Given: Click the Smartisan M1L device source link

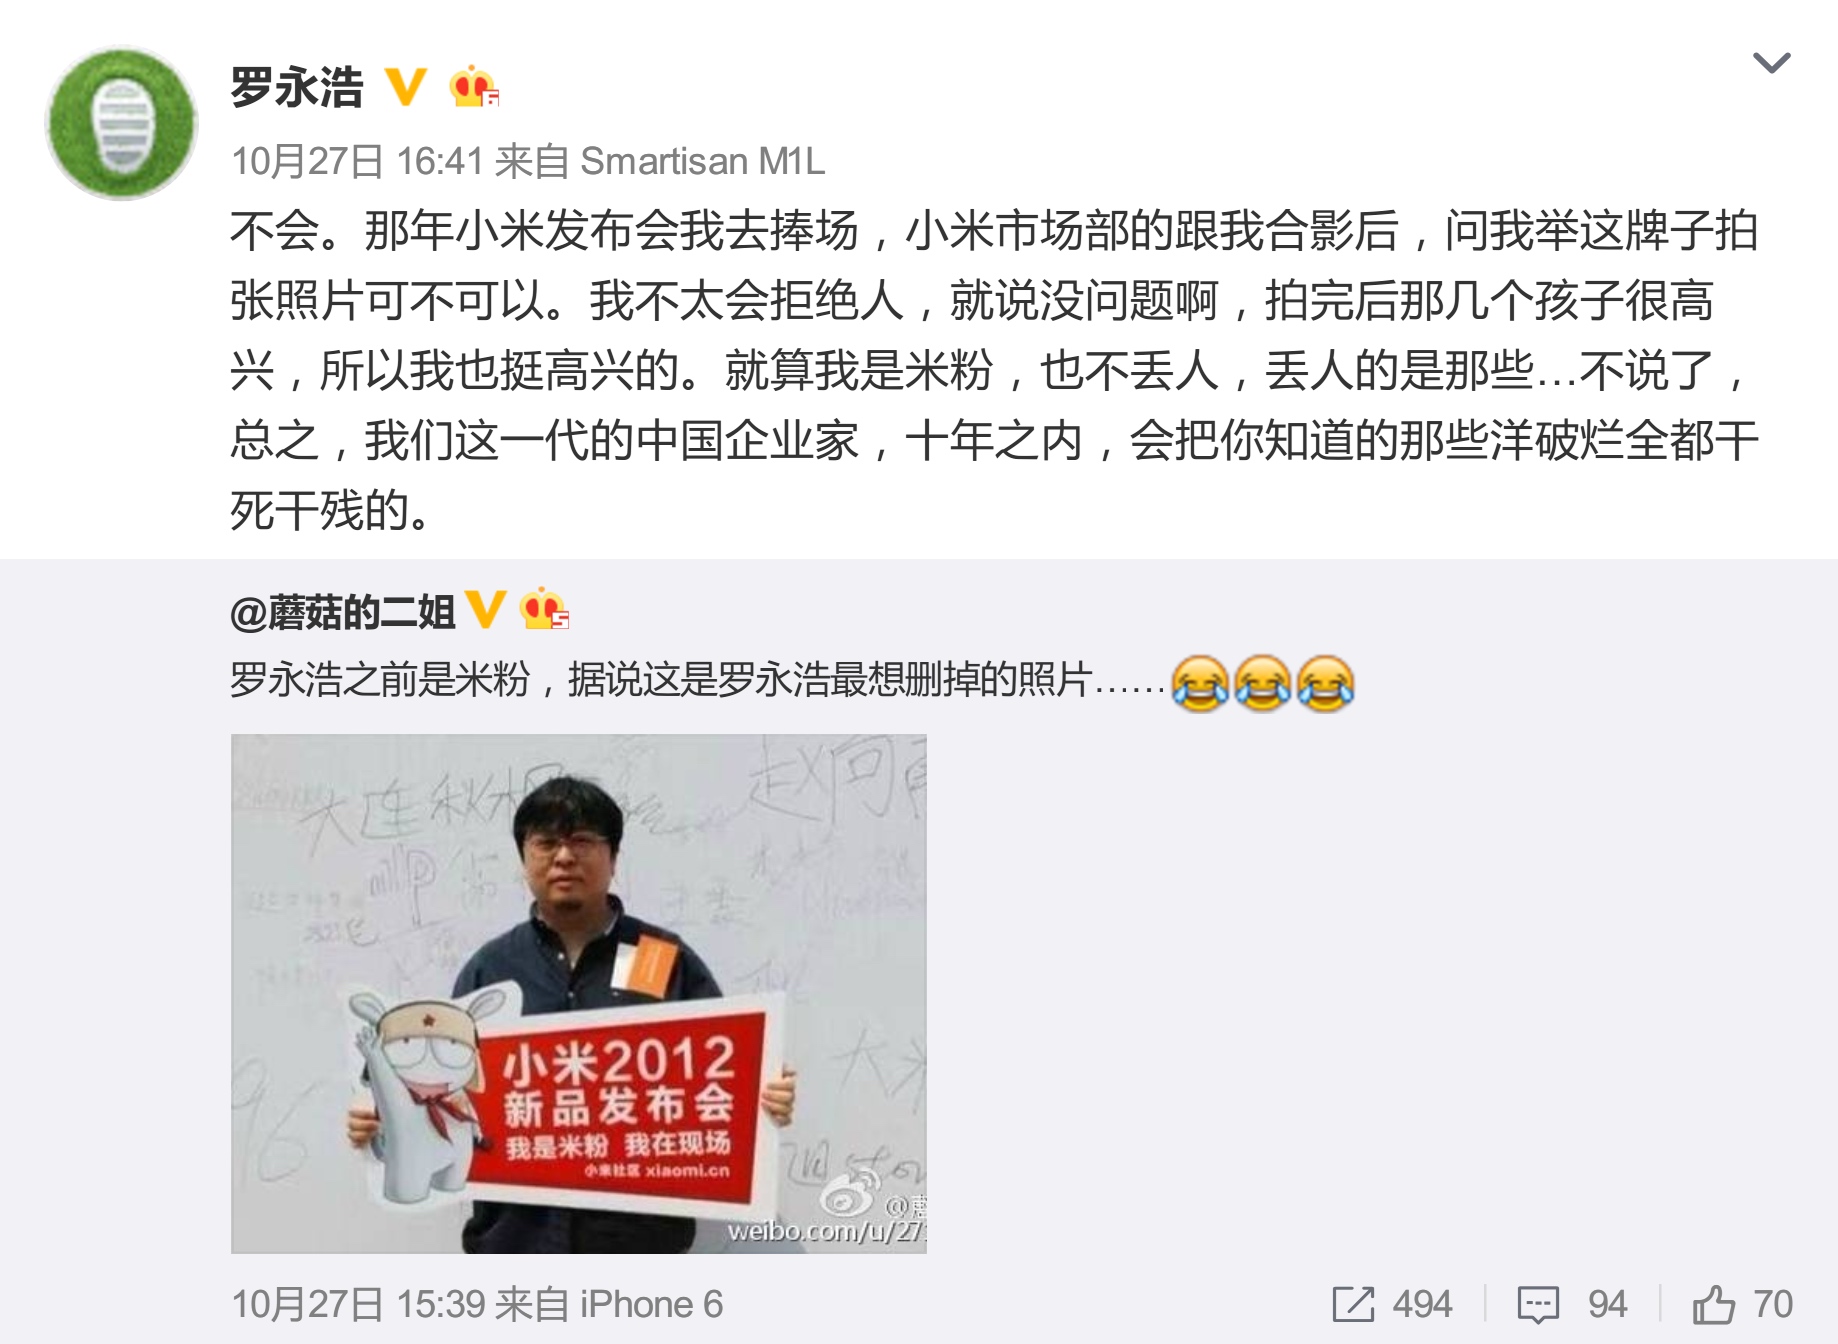Looking at the screenshot, I should tap(703, 161).
